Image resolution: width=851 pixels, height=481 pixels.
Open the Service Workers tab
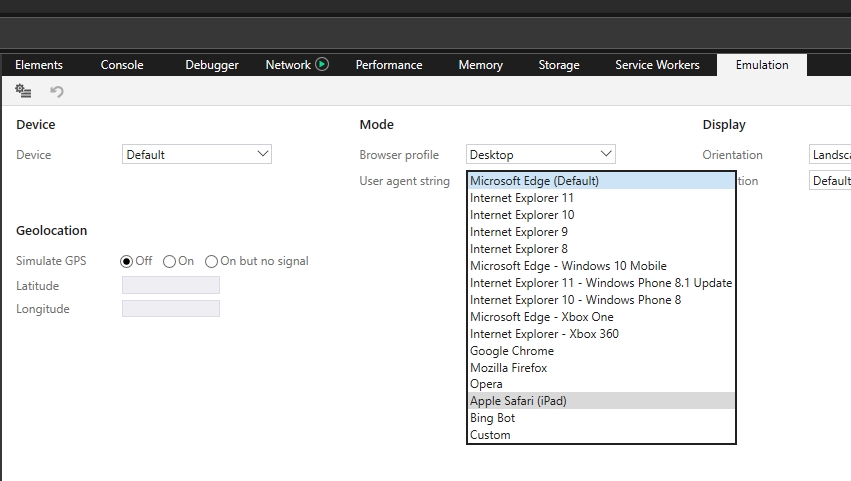point(657,65)
